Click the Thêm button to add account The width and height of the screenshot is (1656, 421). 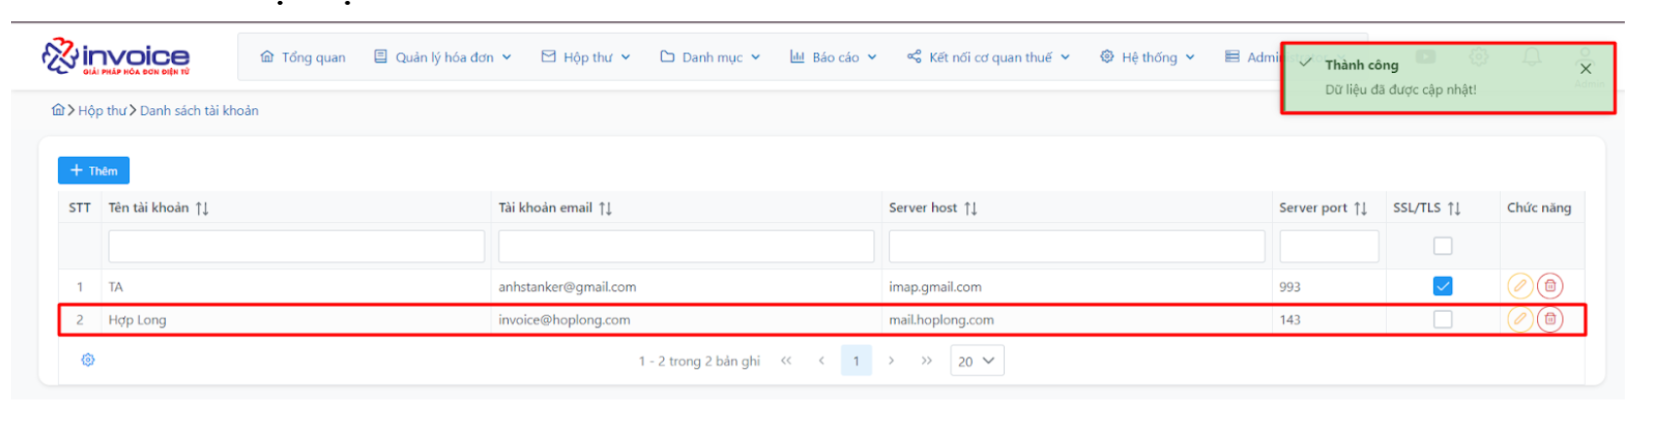click(94, 171)
